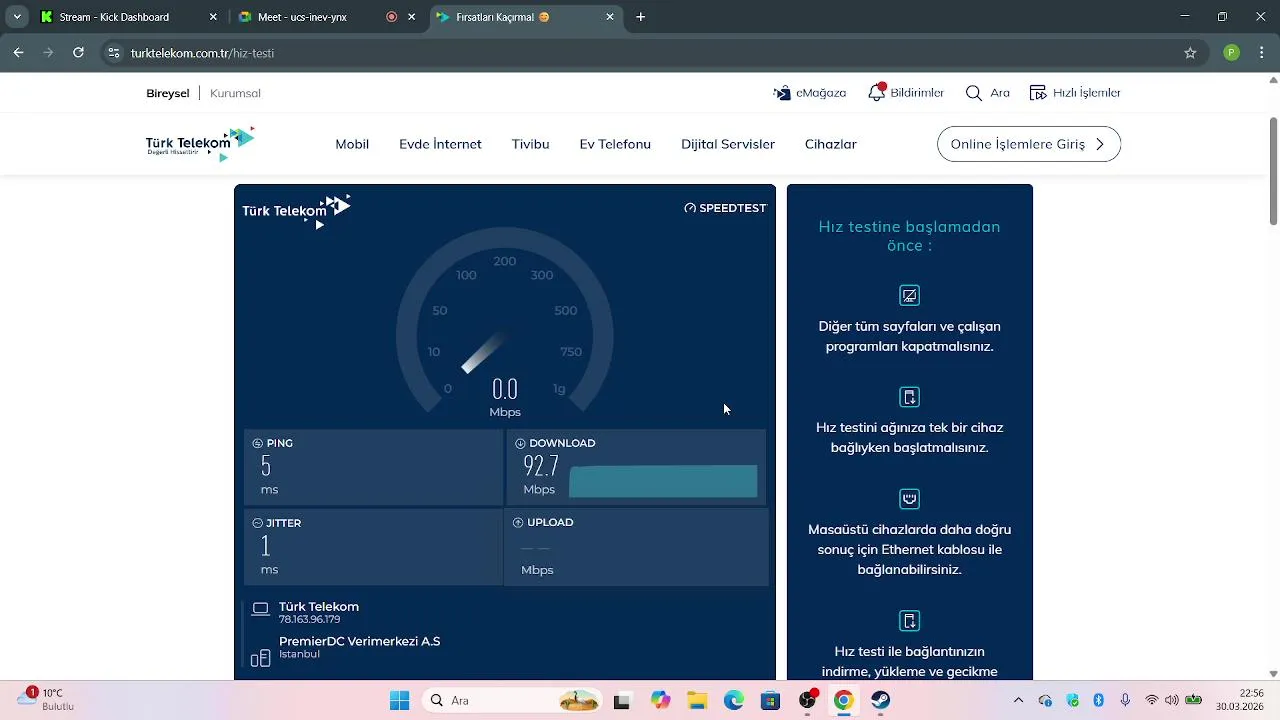Switch to Stream - Kick Dashboard tab
The height and width of the screenshot is (720, 1280).
(x=128, y=17)
